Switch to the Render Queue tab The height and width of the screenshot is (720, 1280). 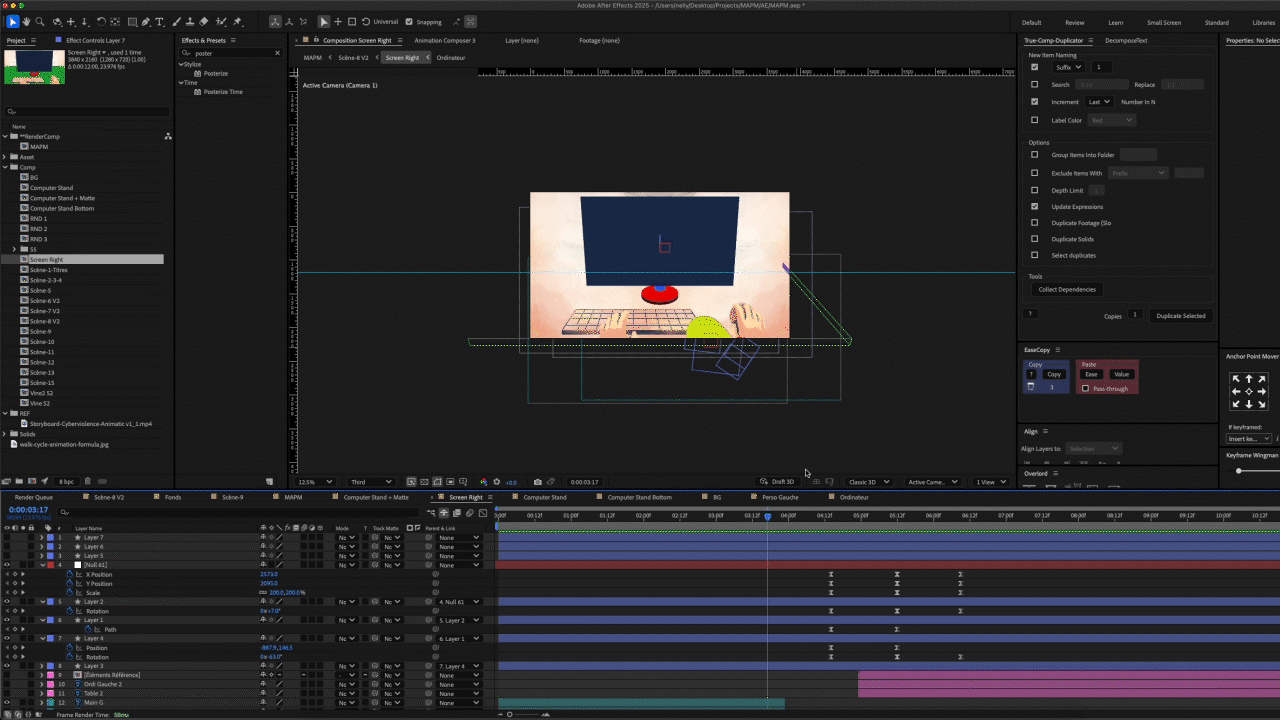coord(34,497)
